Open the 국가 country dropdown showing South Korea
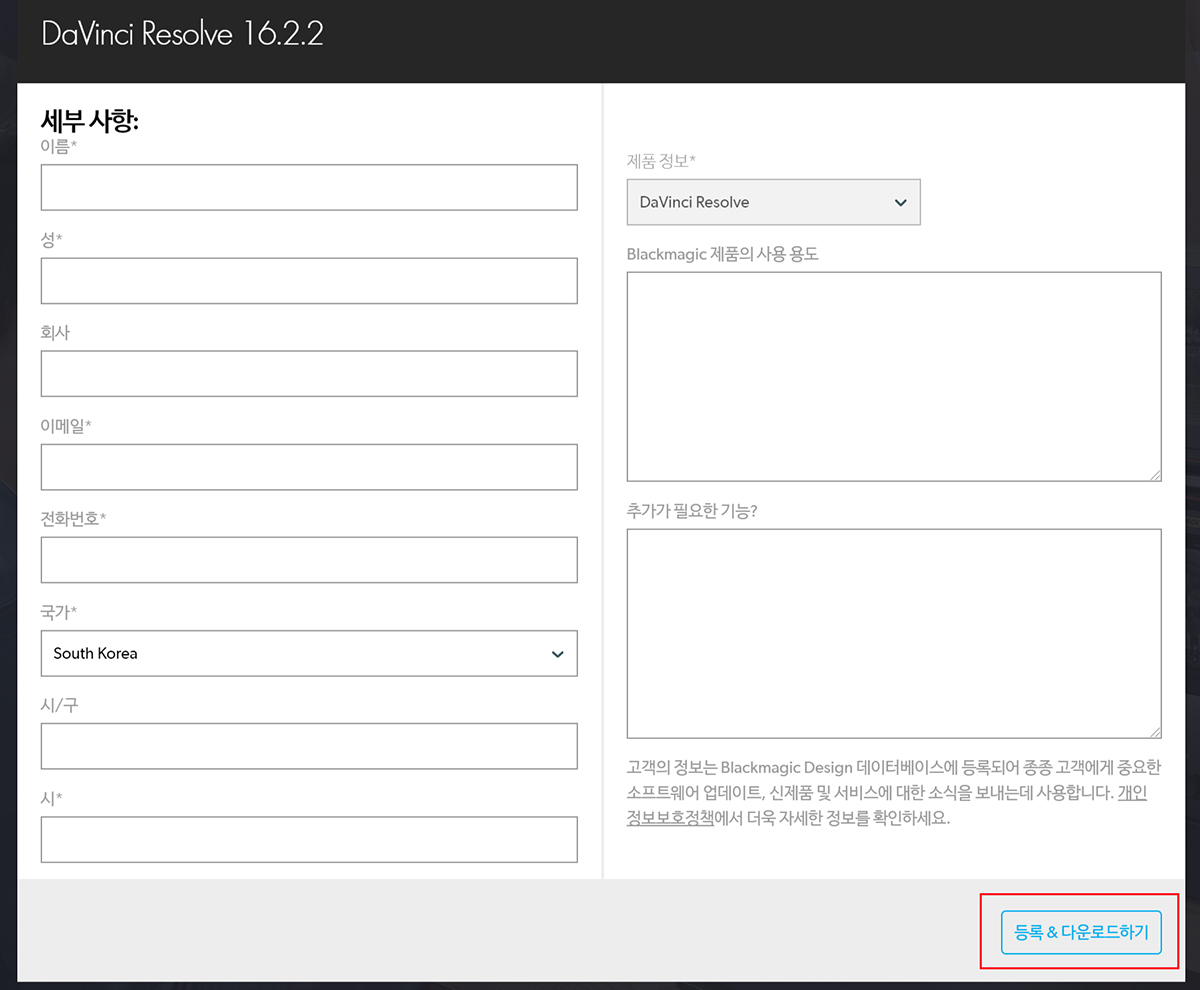Image resolution: width=1200 pixels, height=990 pixels. pyautogui.click(x=309, y=653)
